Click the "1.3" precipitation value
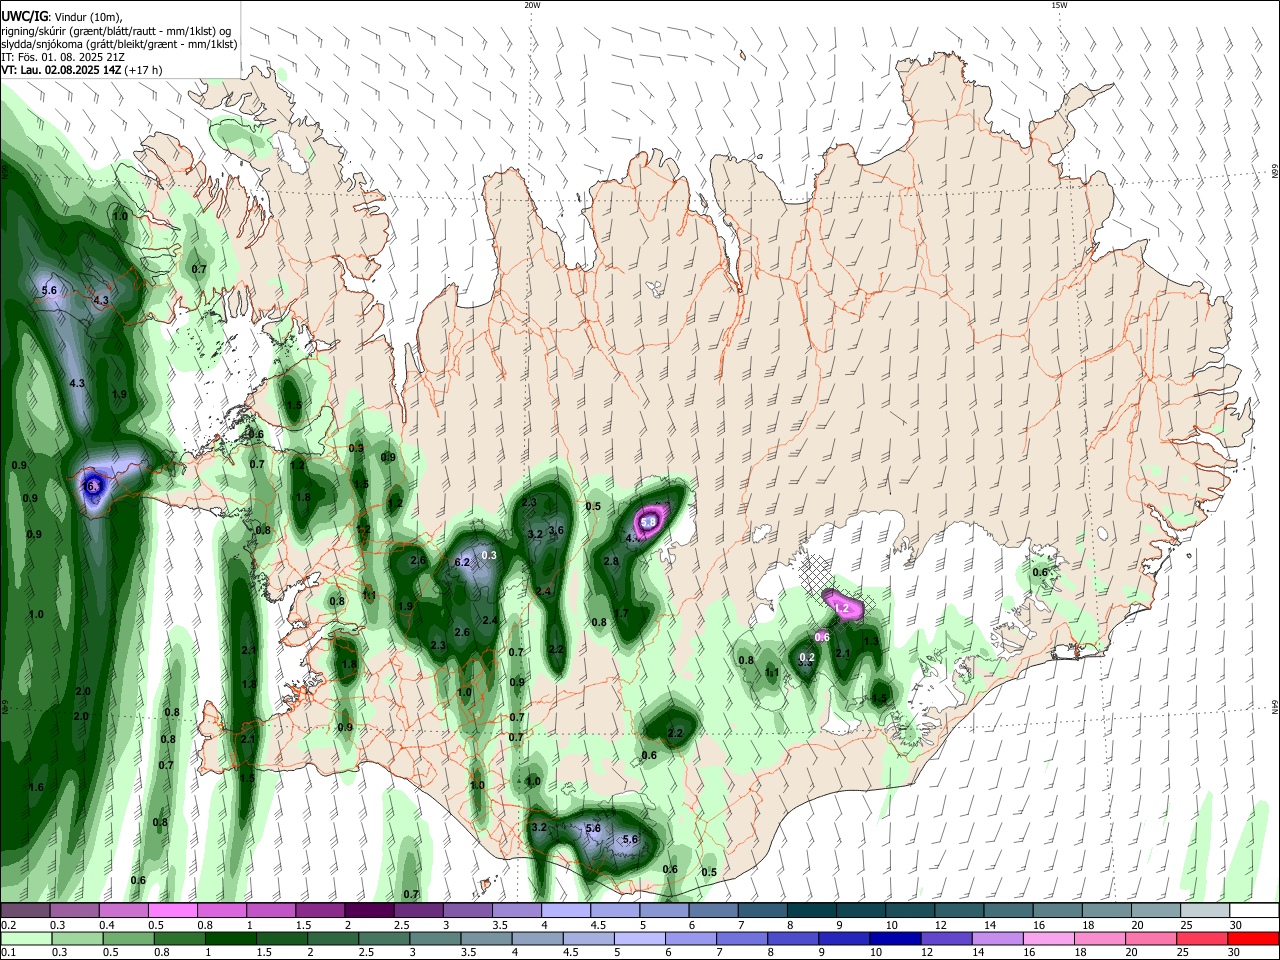The width and height of the screenshot is (1280, 960). 871,641
